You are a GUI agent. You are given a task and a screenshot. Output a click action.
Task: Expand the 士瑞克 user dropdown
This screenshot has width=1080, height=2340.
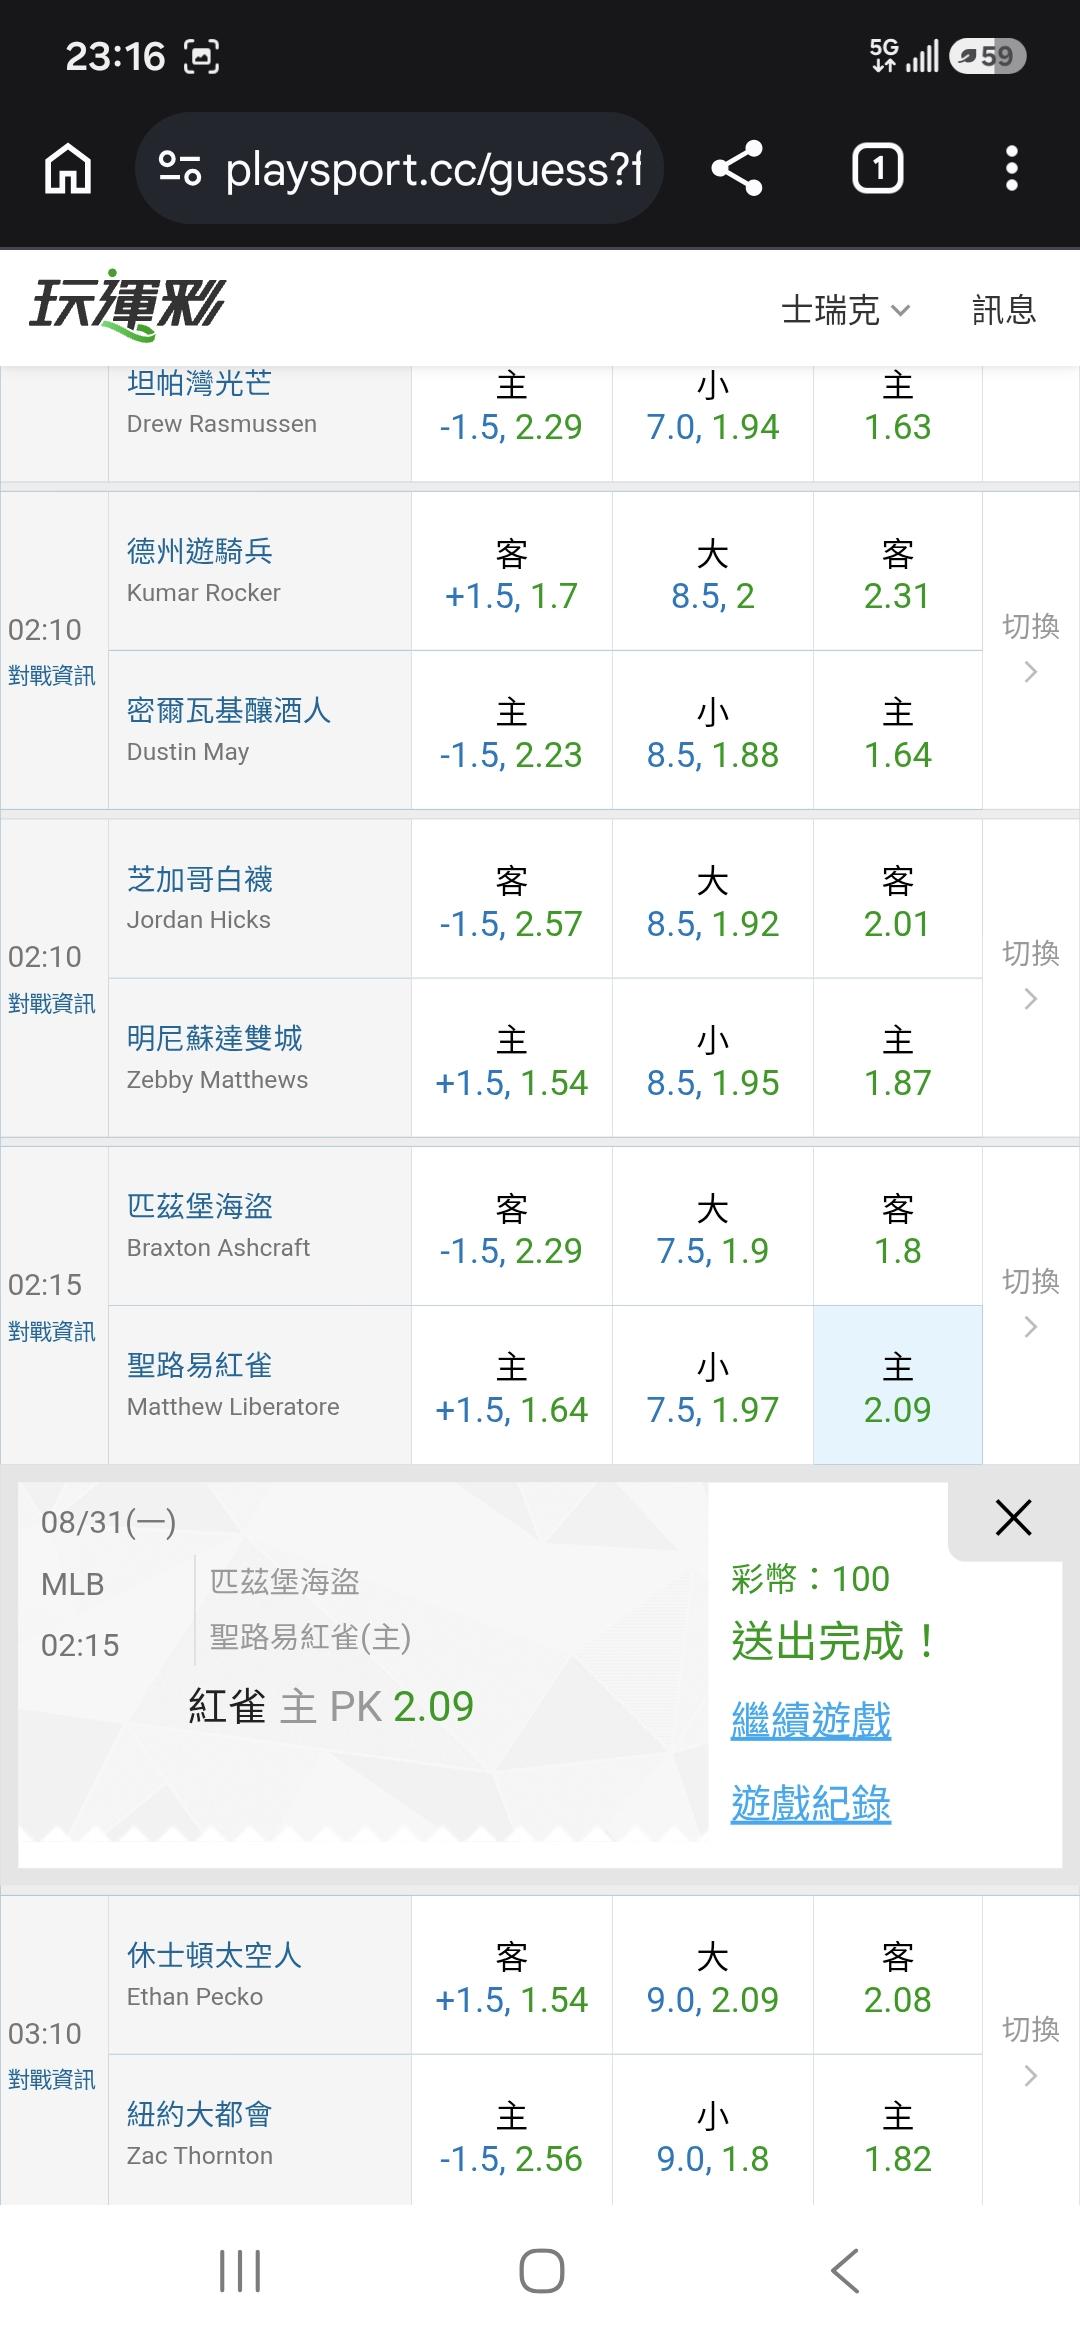846,310
